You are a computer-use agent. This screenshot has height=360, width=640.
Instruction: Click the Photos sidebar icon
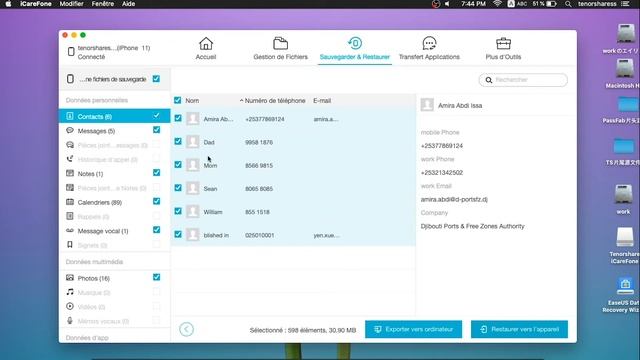(x=70, y=278)
